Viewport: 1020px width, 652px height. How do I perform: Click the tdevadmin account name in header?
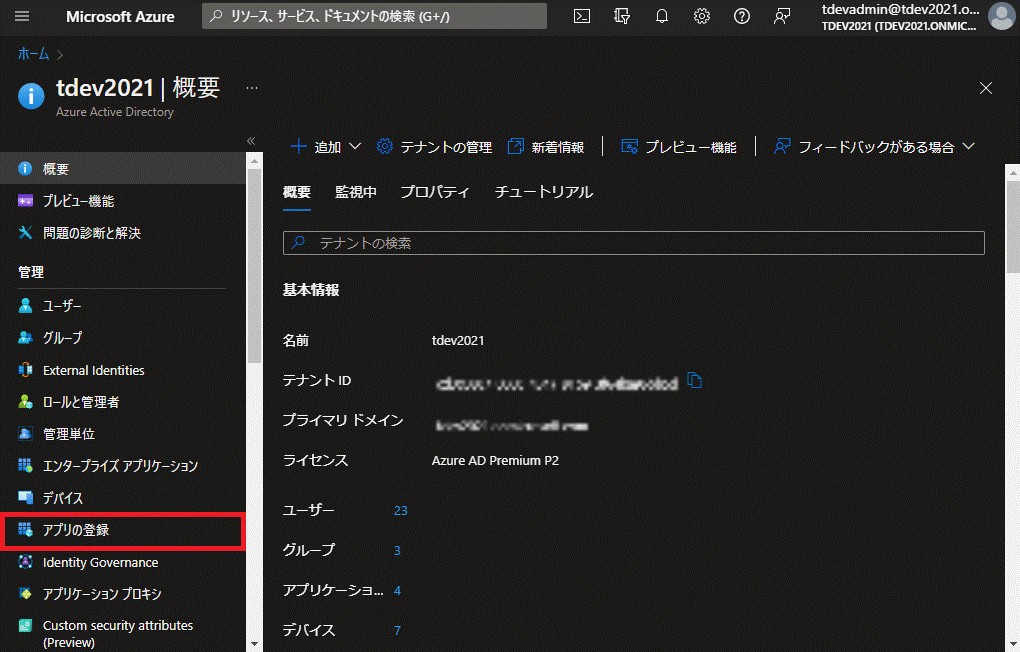click(x=900, y=9)
